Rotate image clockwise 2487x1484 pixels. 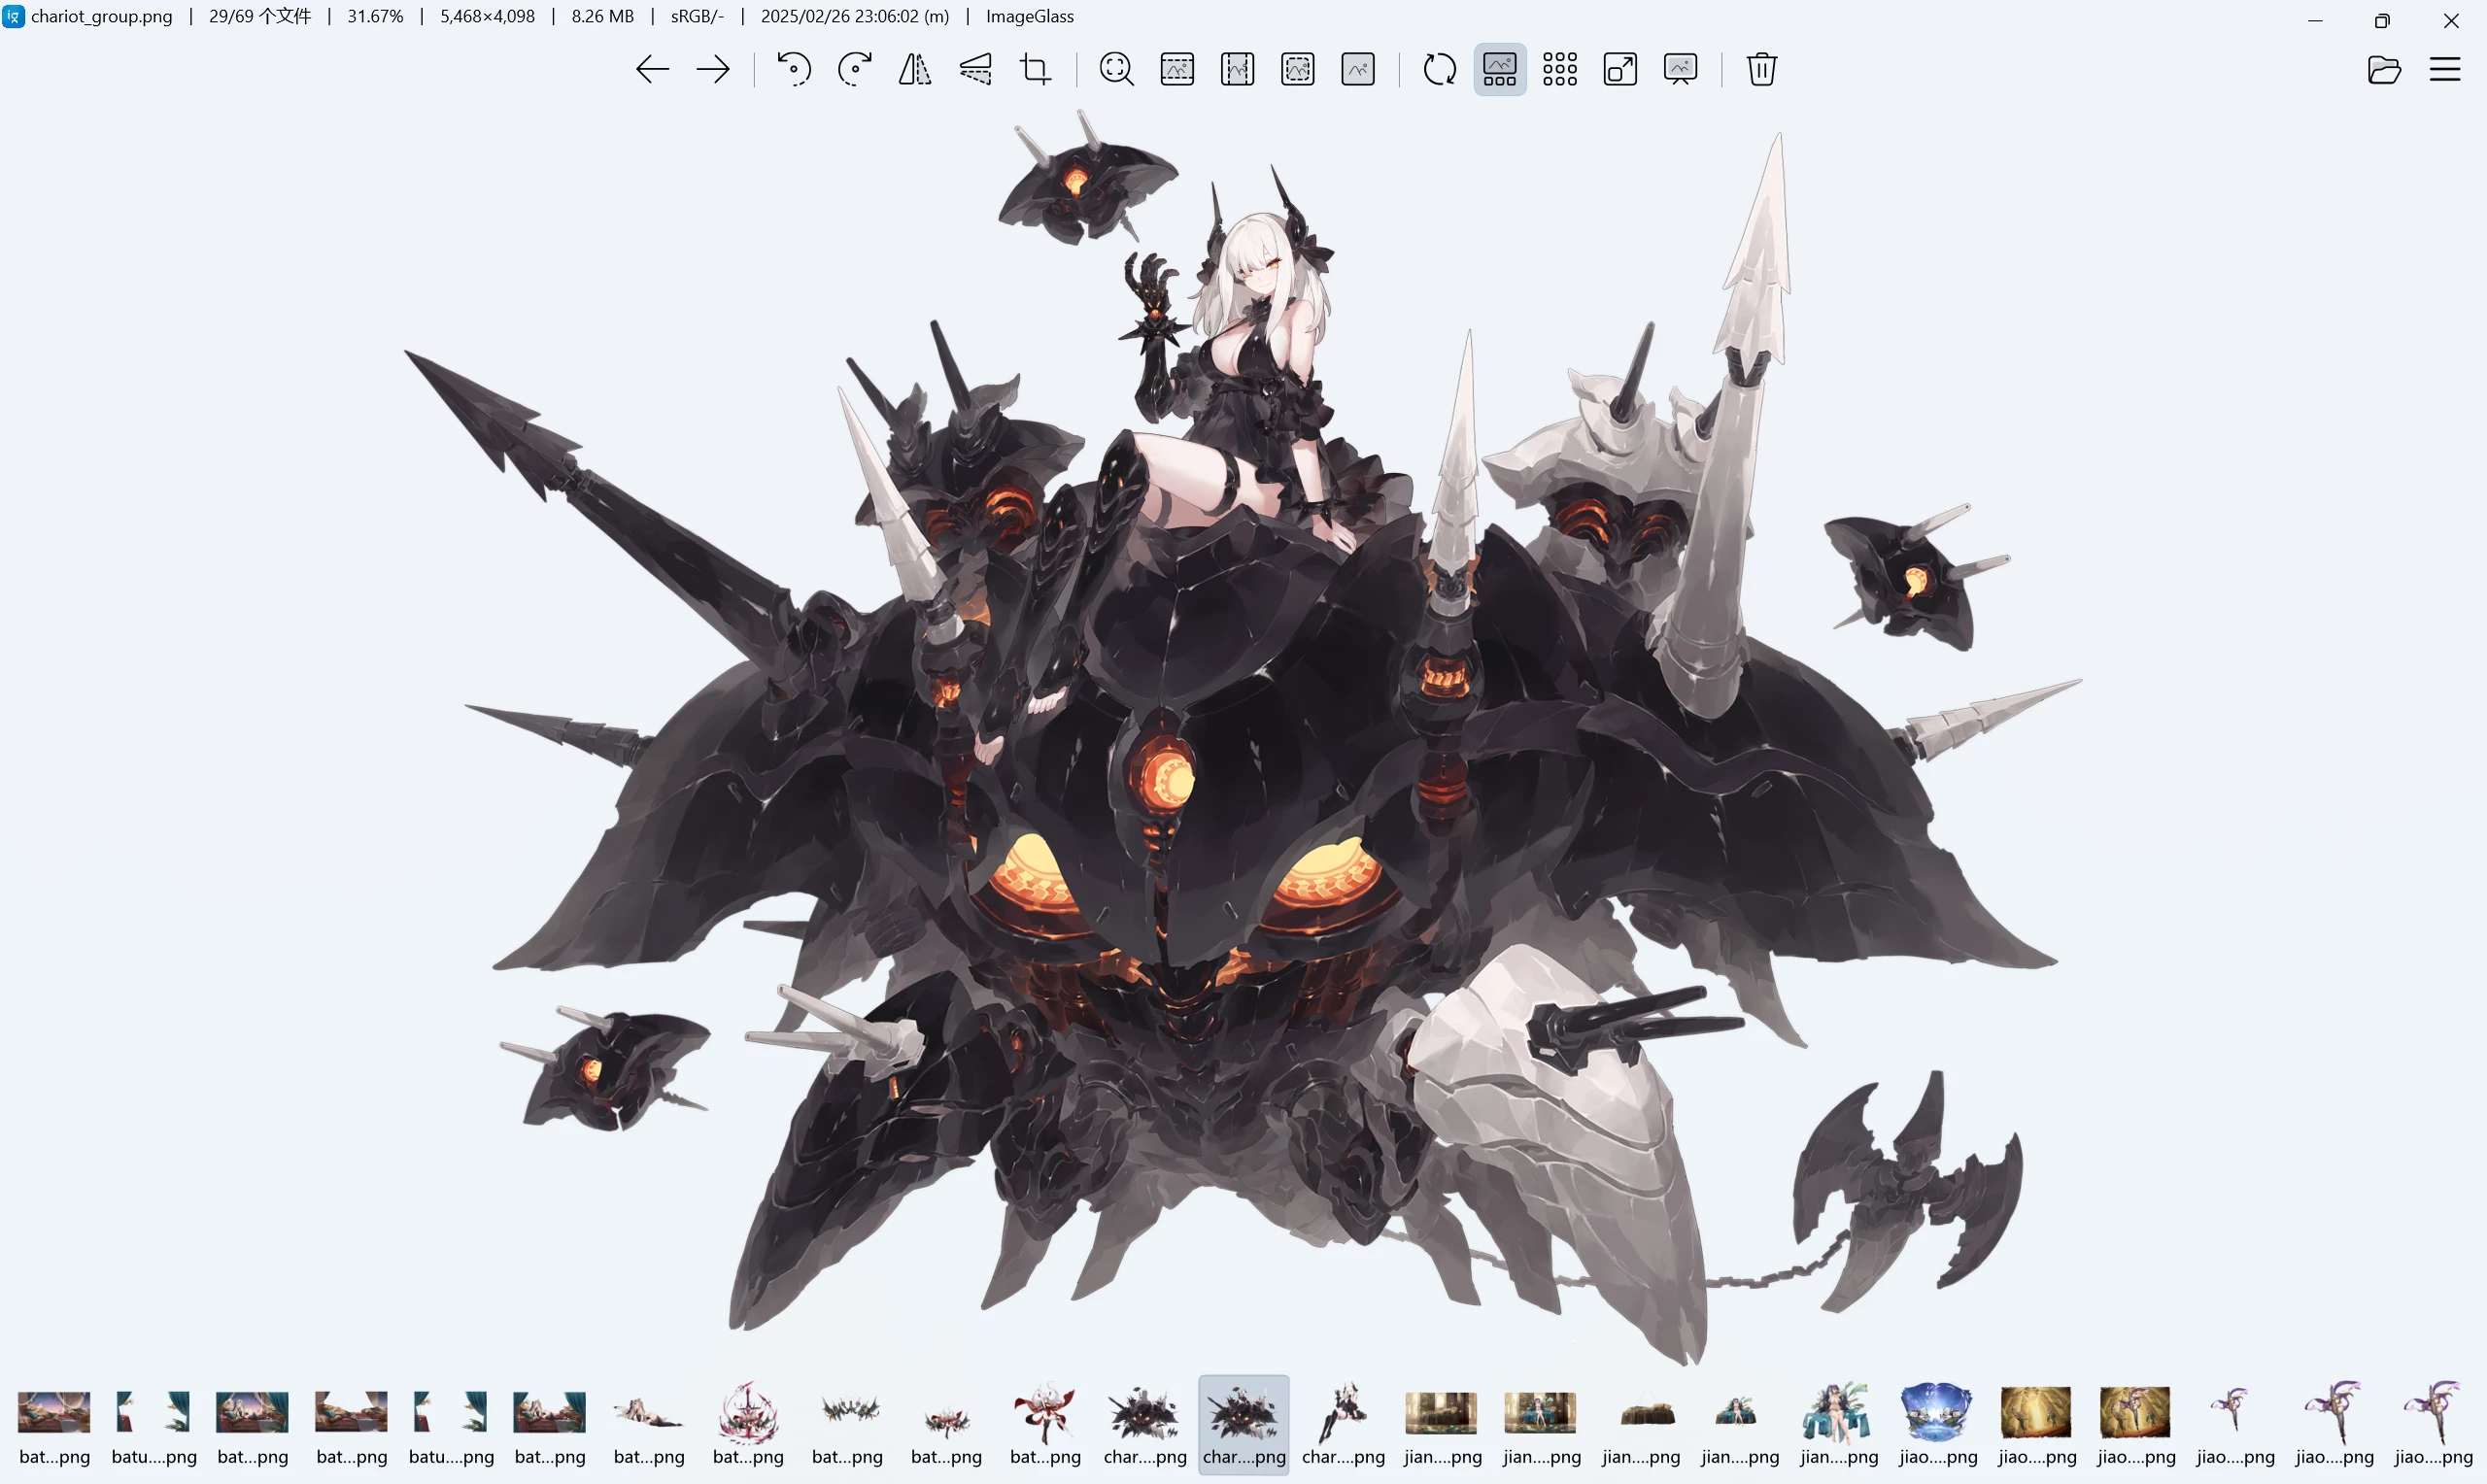(x=855, y=69)
